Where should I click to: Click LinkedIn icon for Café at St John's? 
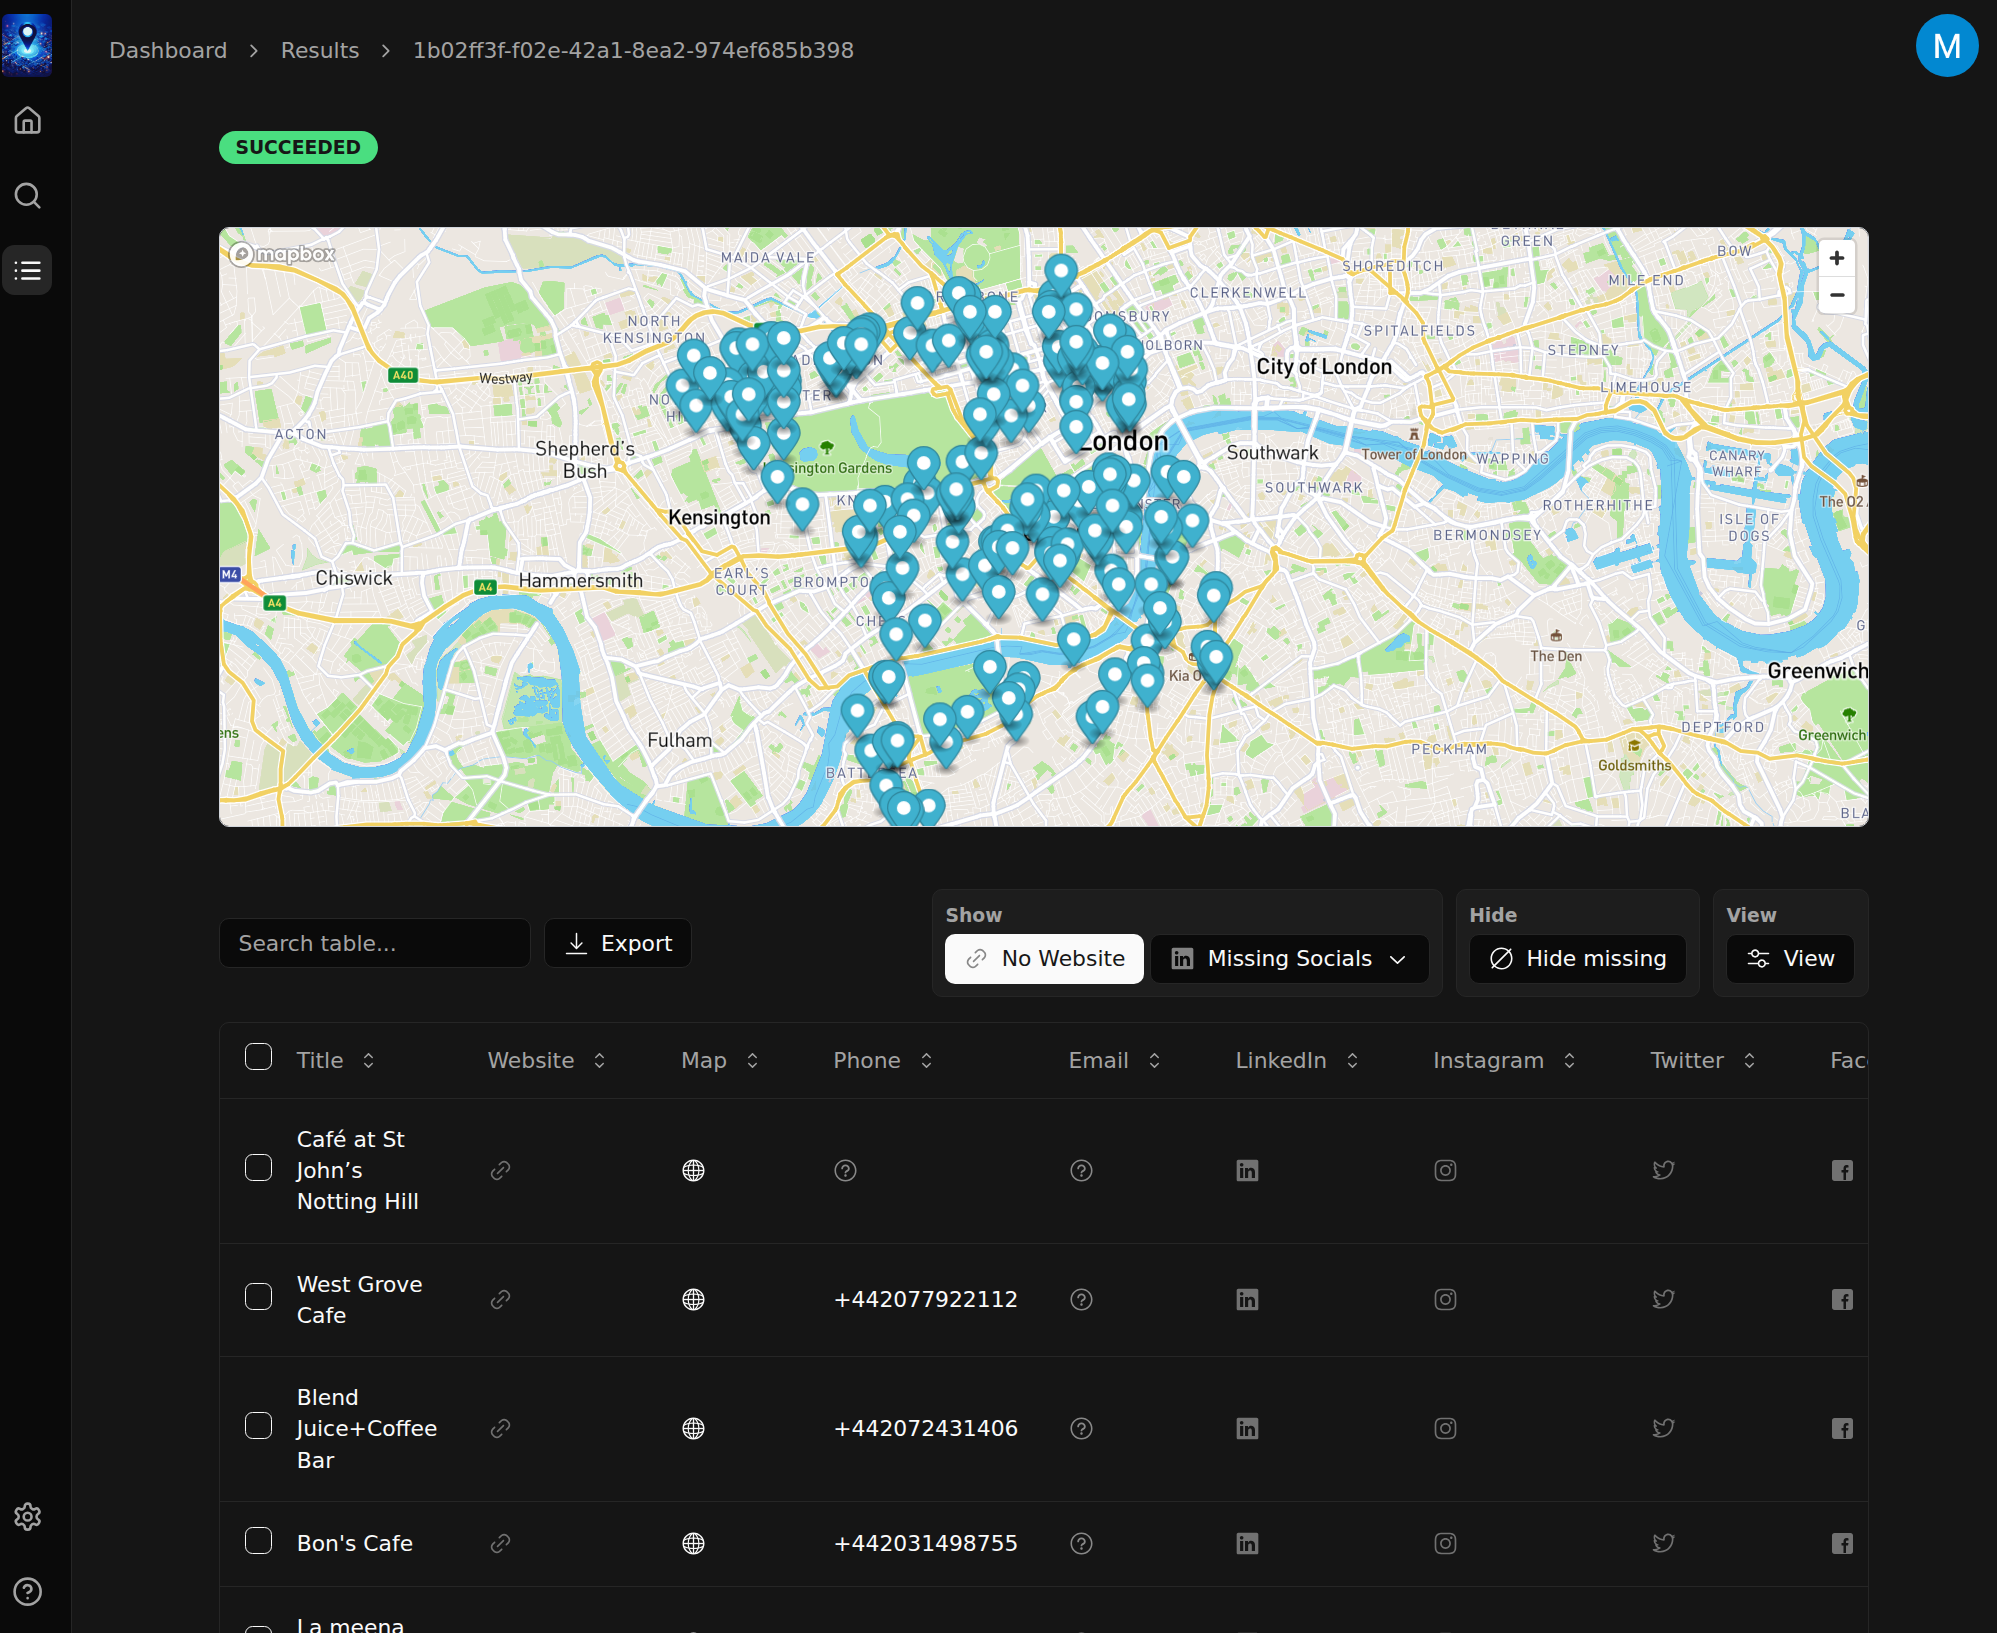tap(1247, 1170)
